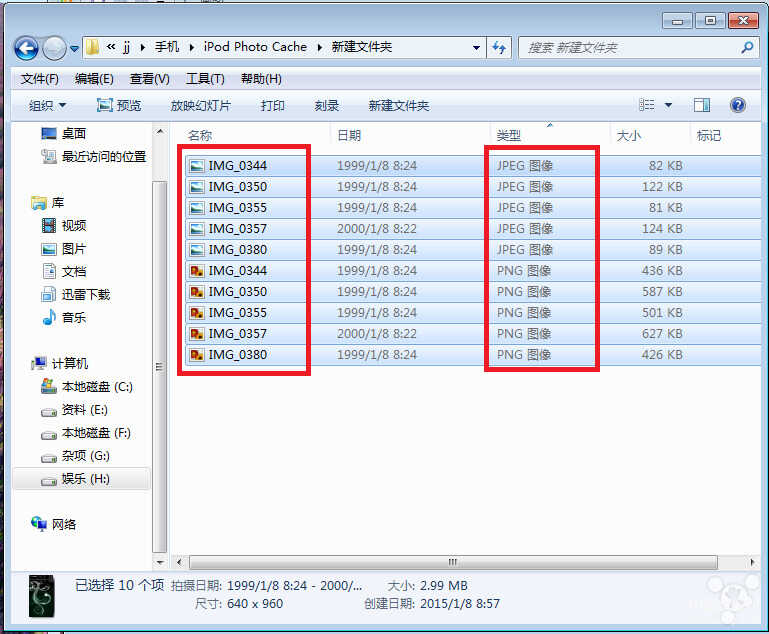Sort by the 标记 column header
The height and width of the screenshot is (634, 769).
tap(709, 135)
